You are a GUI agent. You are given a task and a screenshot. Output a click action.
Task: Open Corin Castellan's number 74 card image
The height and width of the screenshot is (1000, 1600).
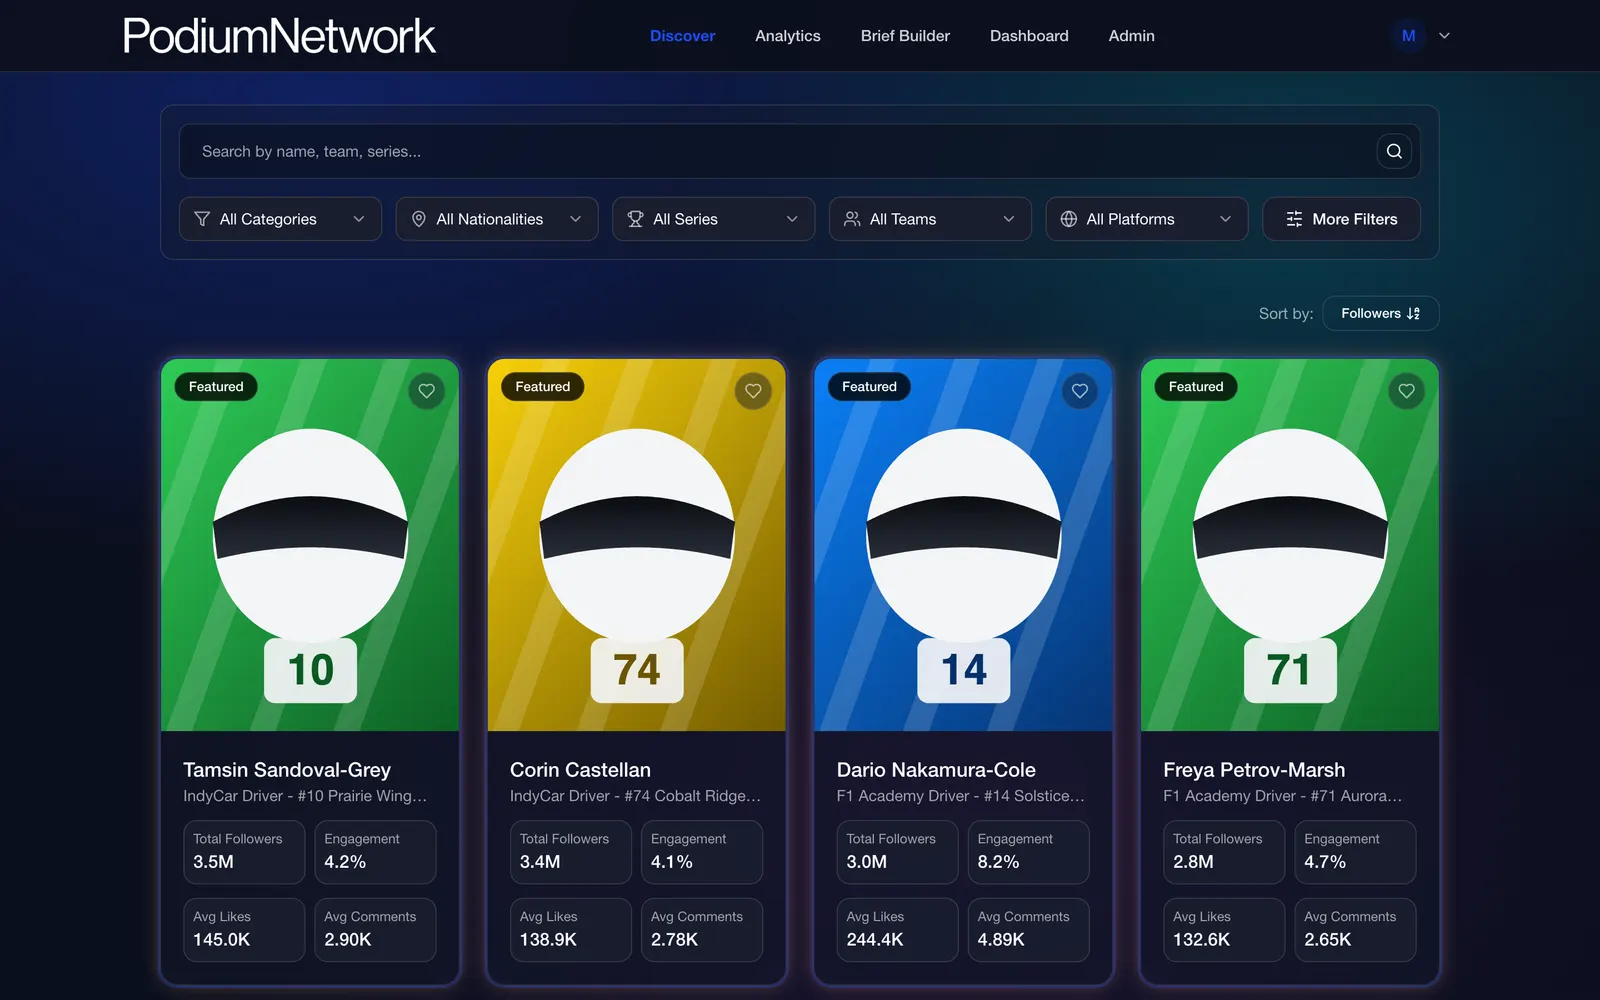click(637, 545)
